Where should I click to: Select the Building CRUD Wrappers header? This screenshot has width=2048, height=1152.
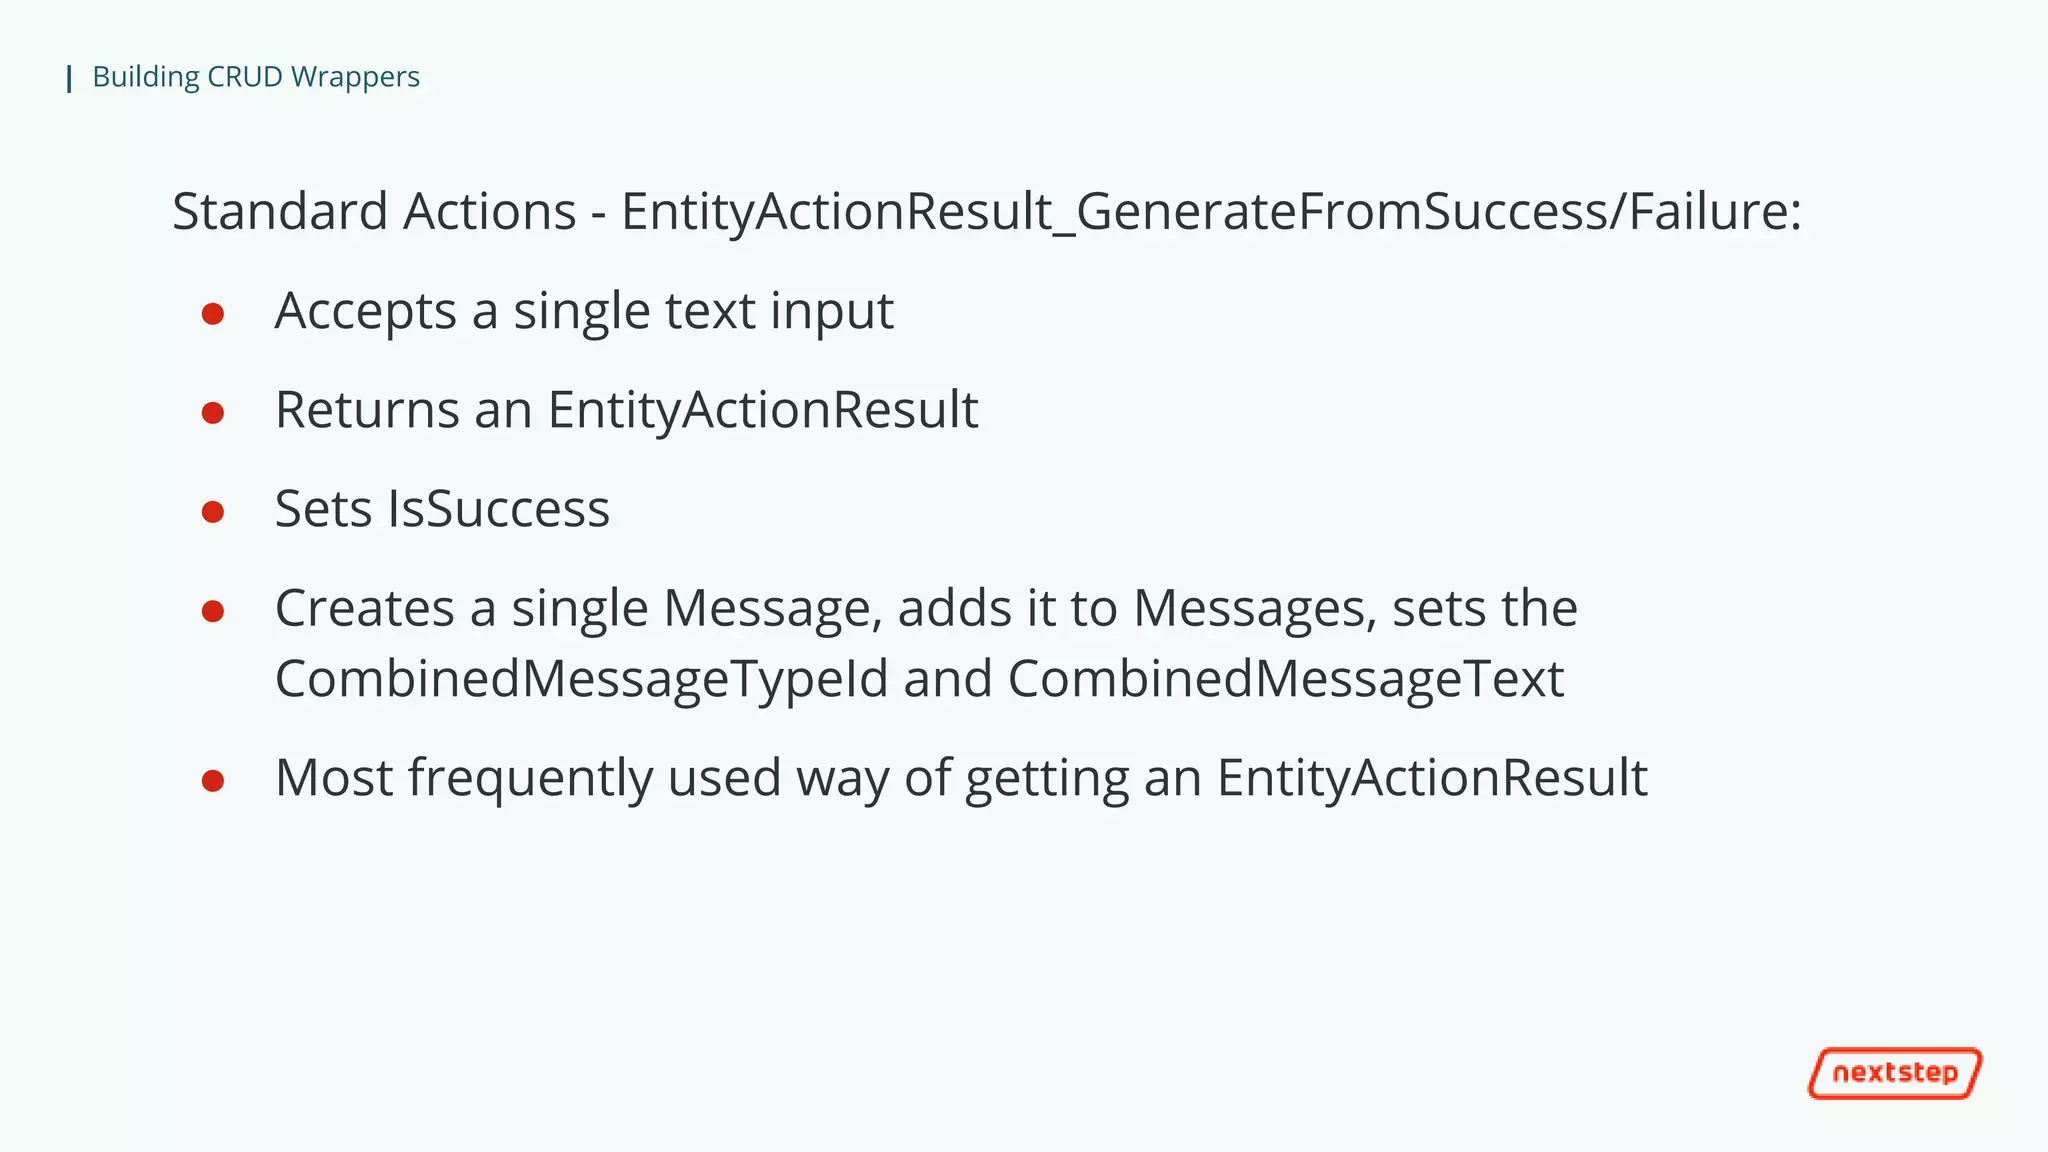point(256,77)
